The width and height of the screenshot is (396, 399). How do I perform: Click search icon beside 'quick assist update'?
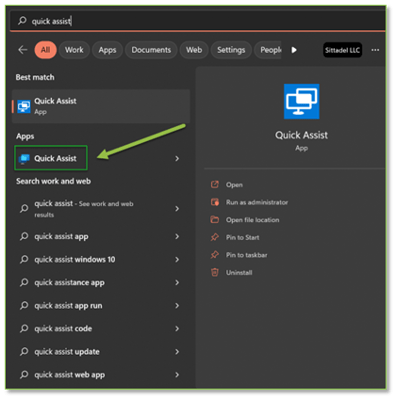tap(24, 351)
